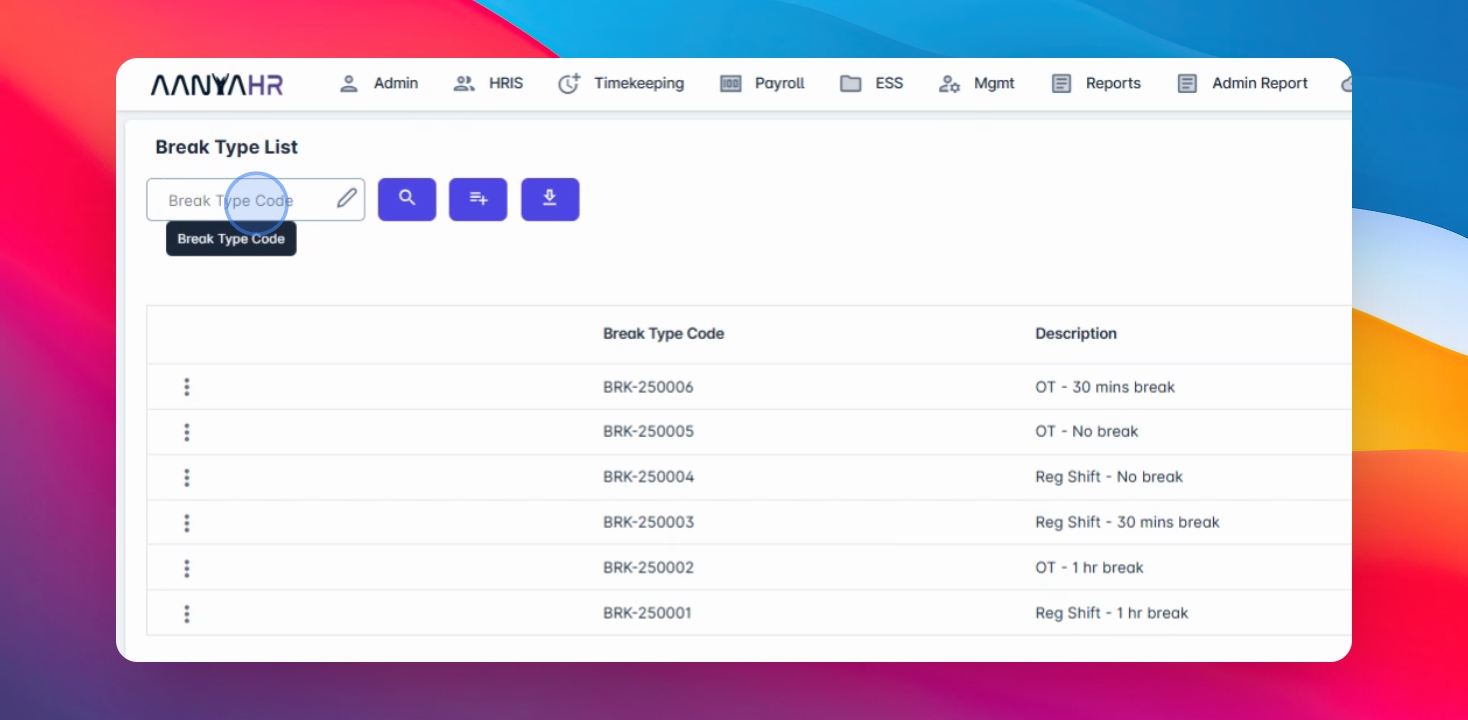Click the Admin Report document icon

(x=1187, y=84)
